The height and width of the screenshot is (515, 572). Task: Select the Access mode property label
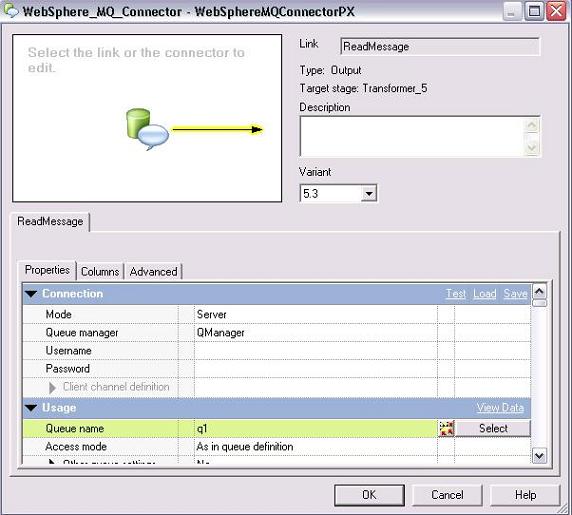click(x=76, y=446)
